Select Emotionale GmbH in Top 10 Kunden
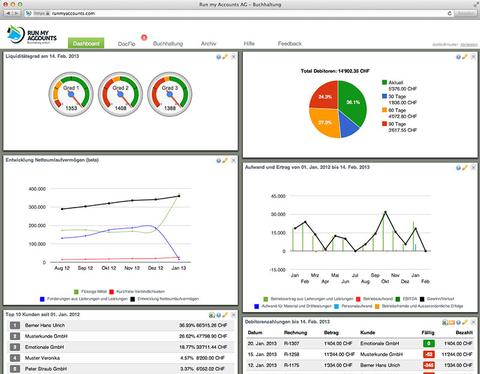Screen dimensions: 480x374 120,347
